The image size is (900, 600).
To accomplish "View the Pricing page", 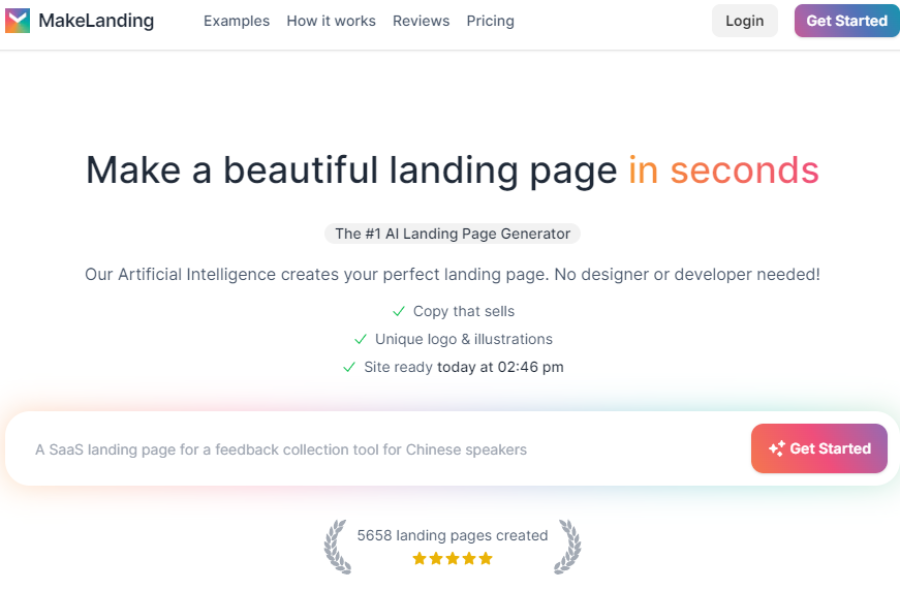I will (x=490, y=20).
